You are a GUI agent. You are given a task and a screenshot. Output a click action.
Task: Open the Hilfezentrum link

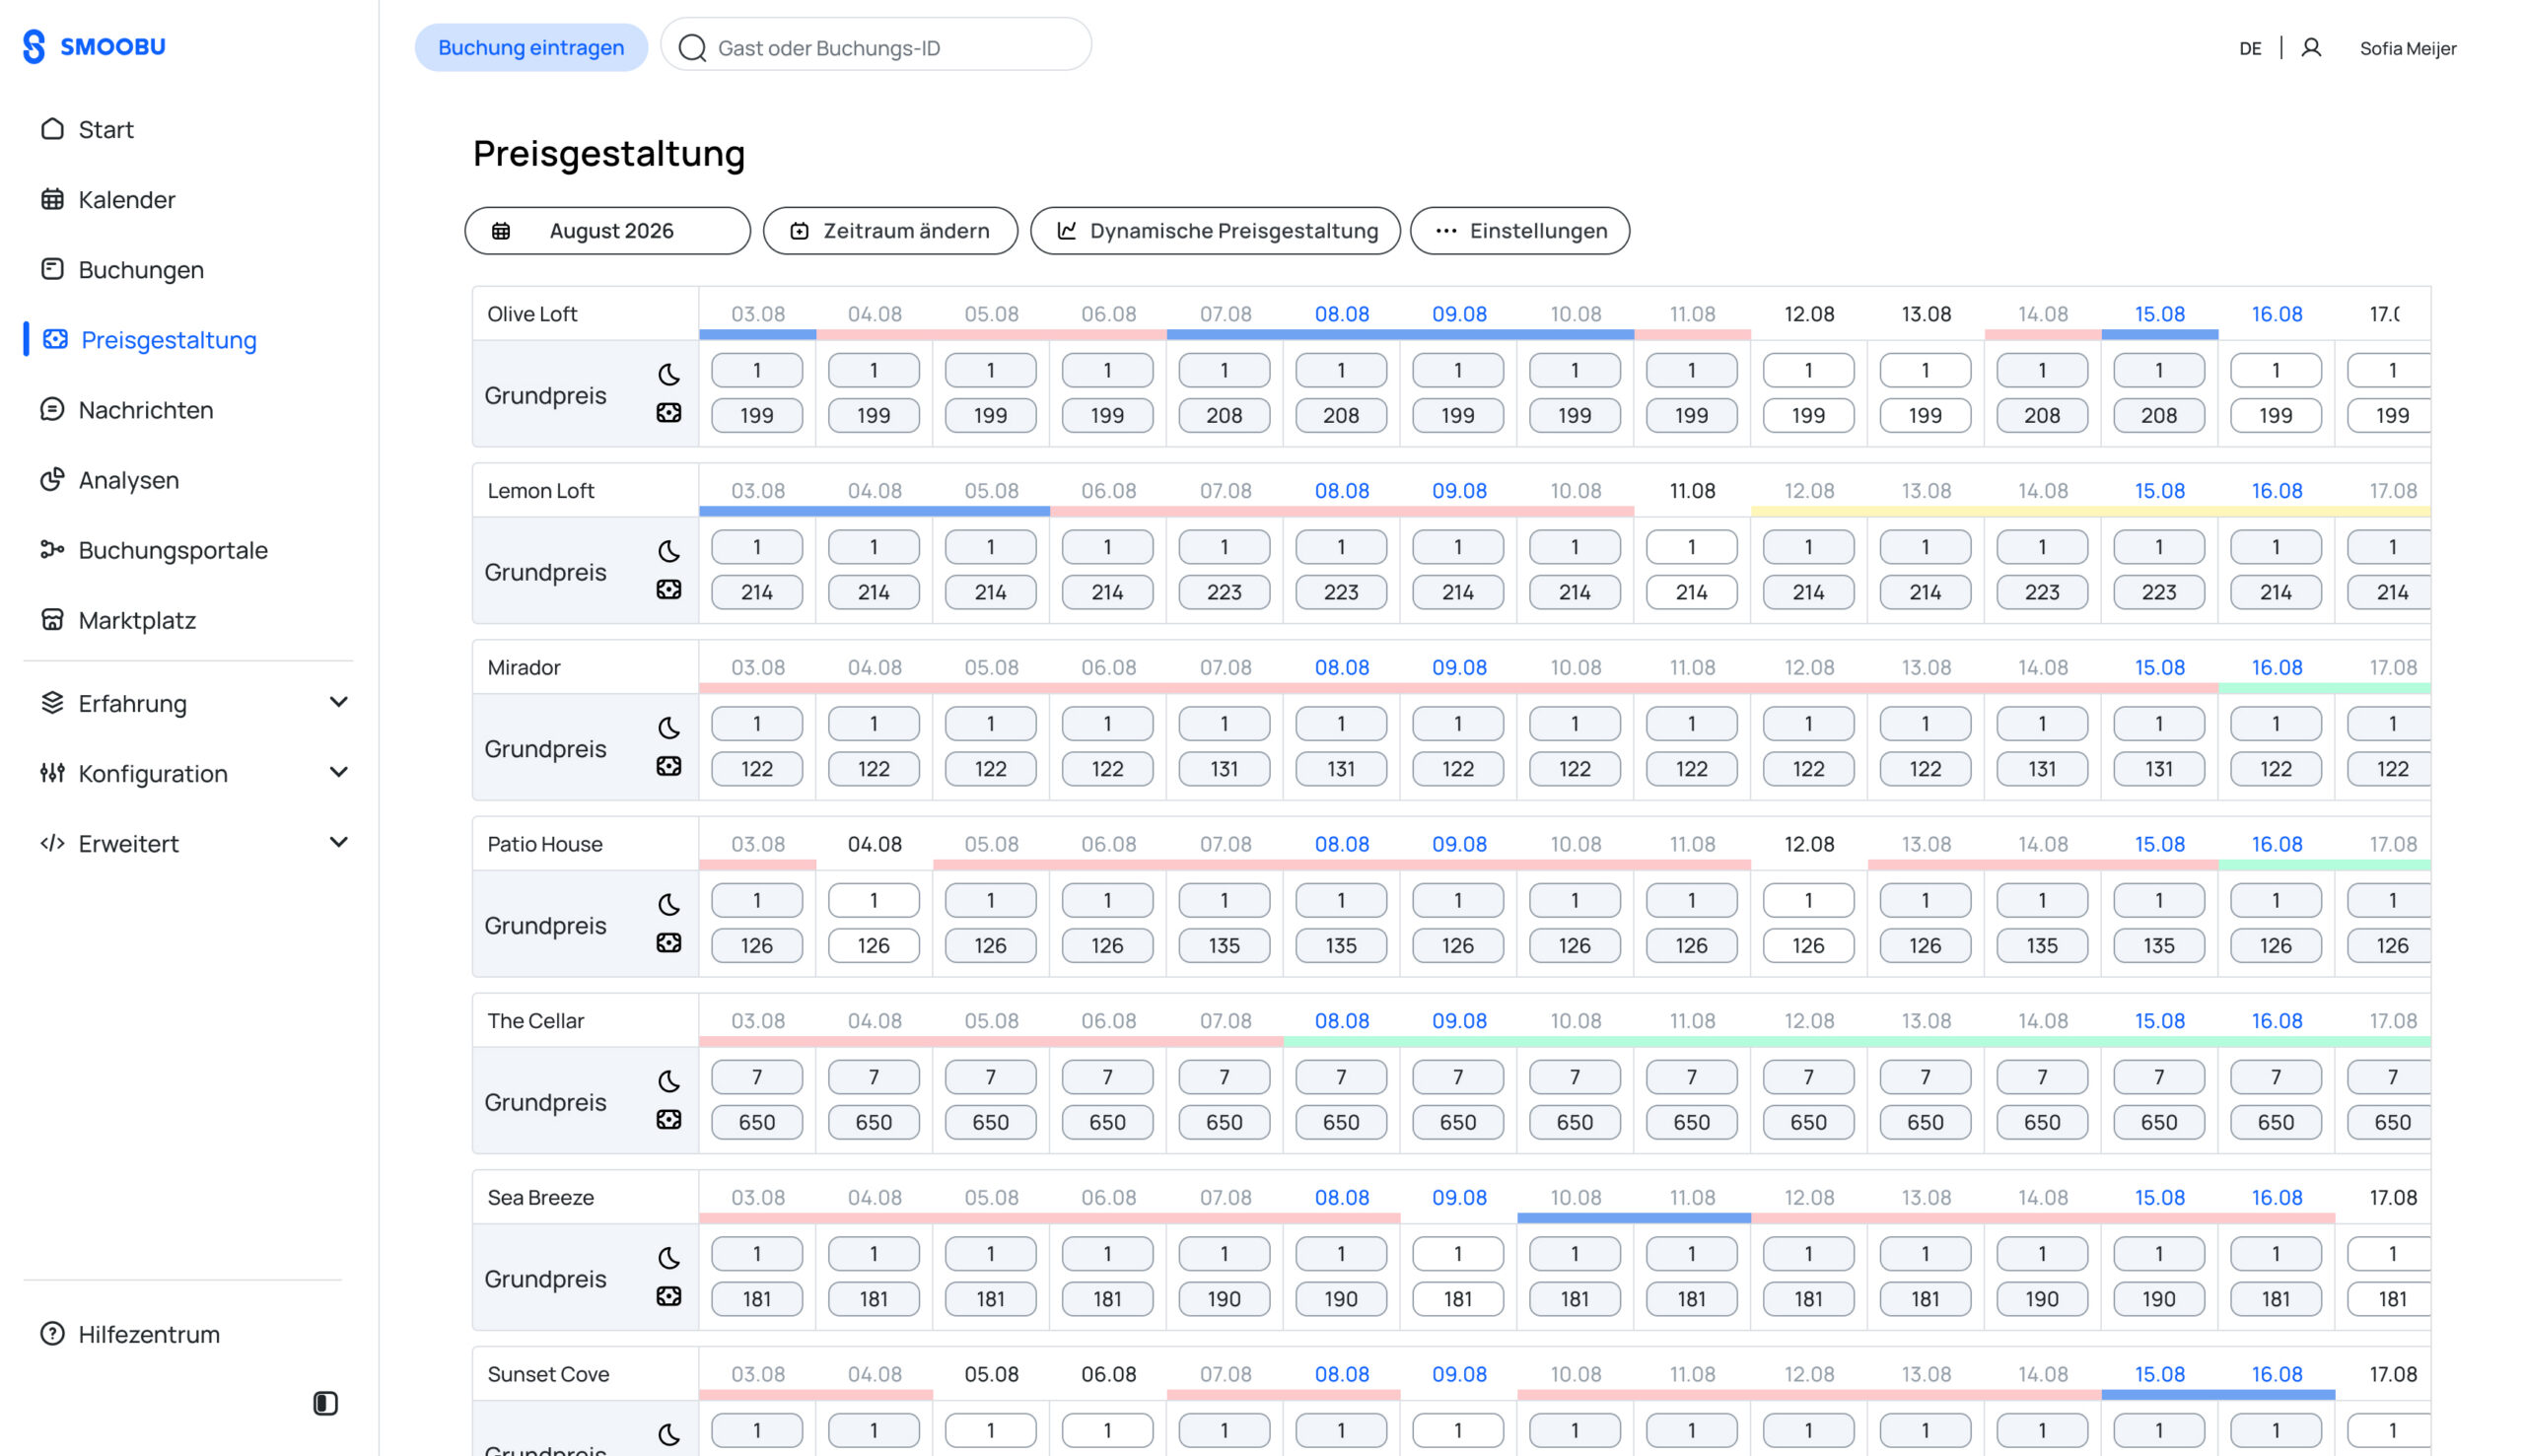(149, 1333)
